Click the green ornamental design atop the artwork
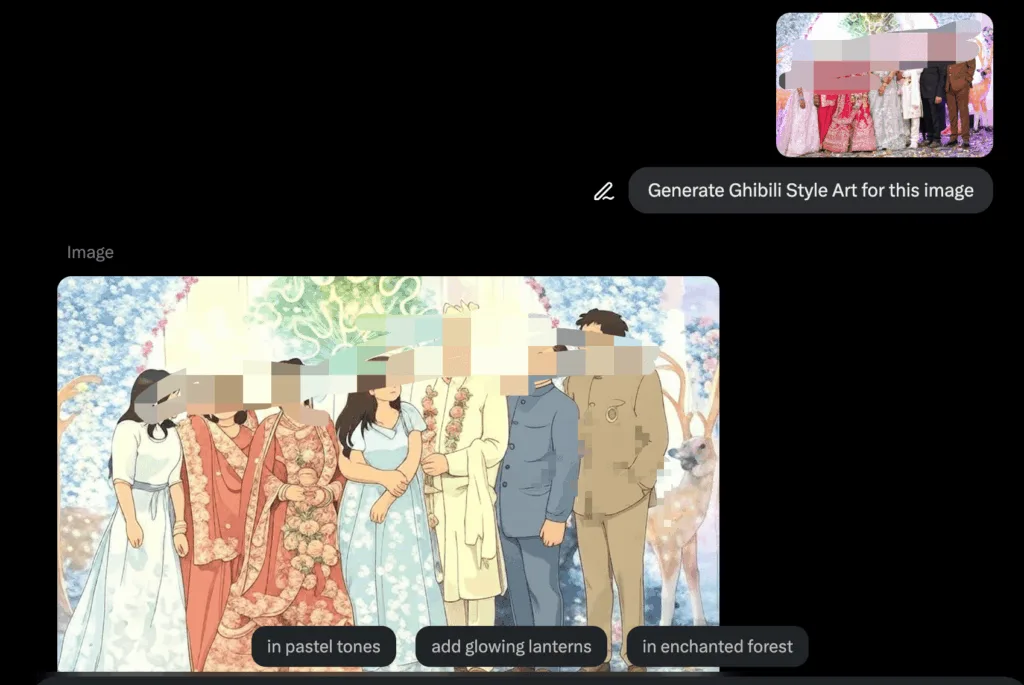This screenshot has height=685, width=1024. (340, 305)
